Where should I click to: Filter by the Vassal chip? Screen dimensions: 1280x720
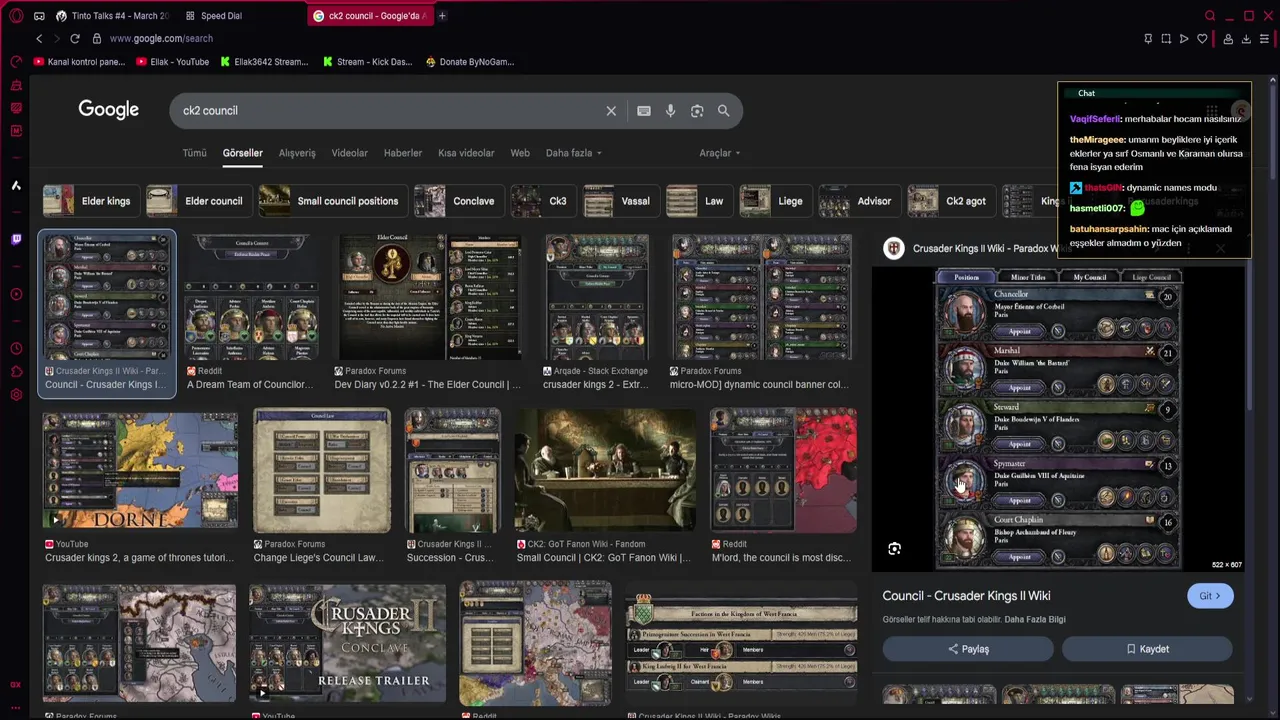coord(620,201)
